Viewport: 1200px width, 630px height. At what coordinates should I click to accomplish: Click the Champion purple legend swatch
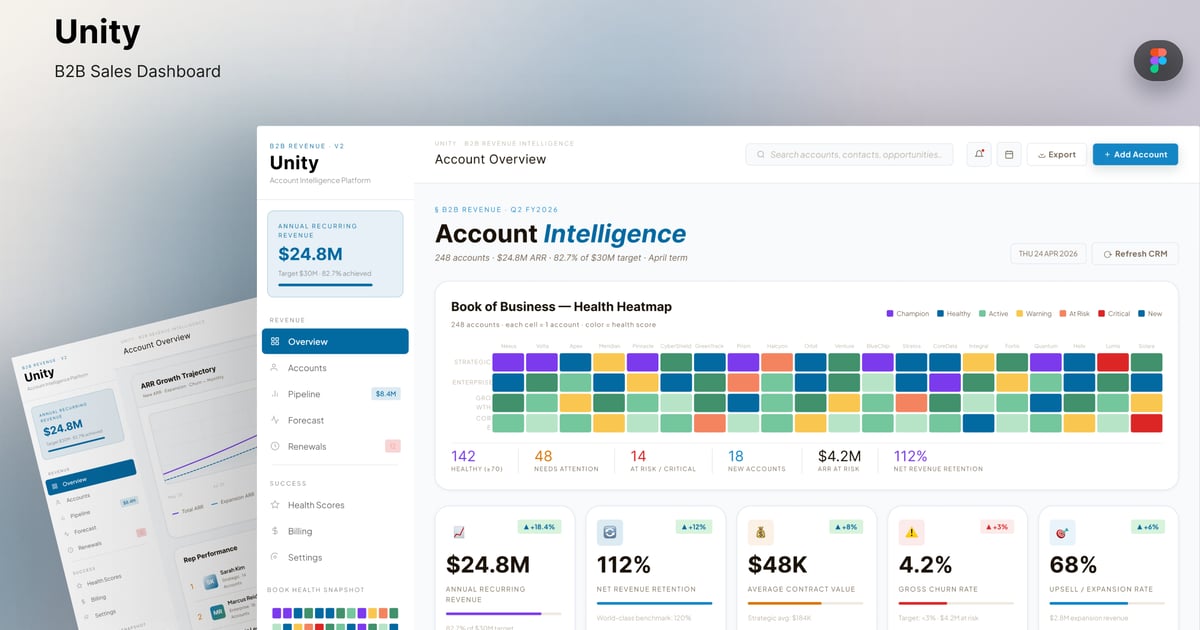pyautogui.click(x=890, y=313)
